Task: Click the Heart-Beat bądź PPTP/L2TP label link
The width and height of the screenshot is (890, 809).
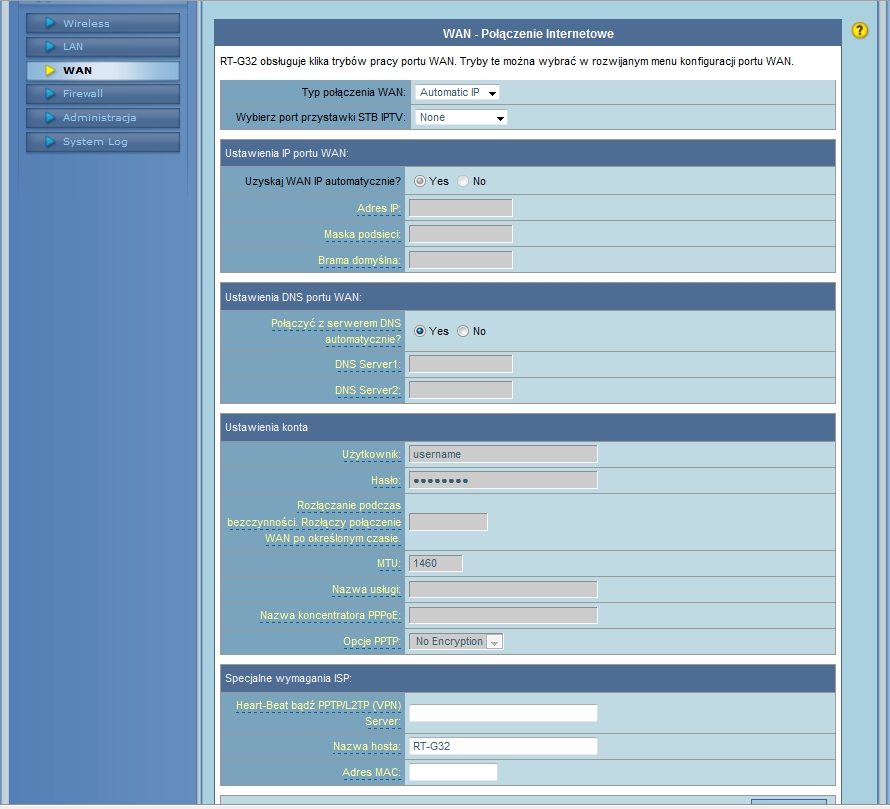Action: (x=318, y=714)
